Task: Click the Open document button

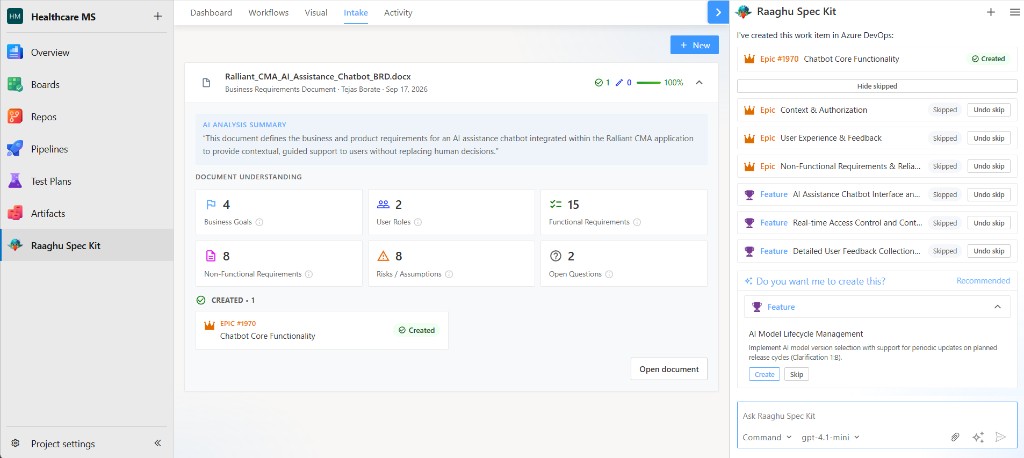Action: coord(669,369)
